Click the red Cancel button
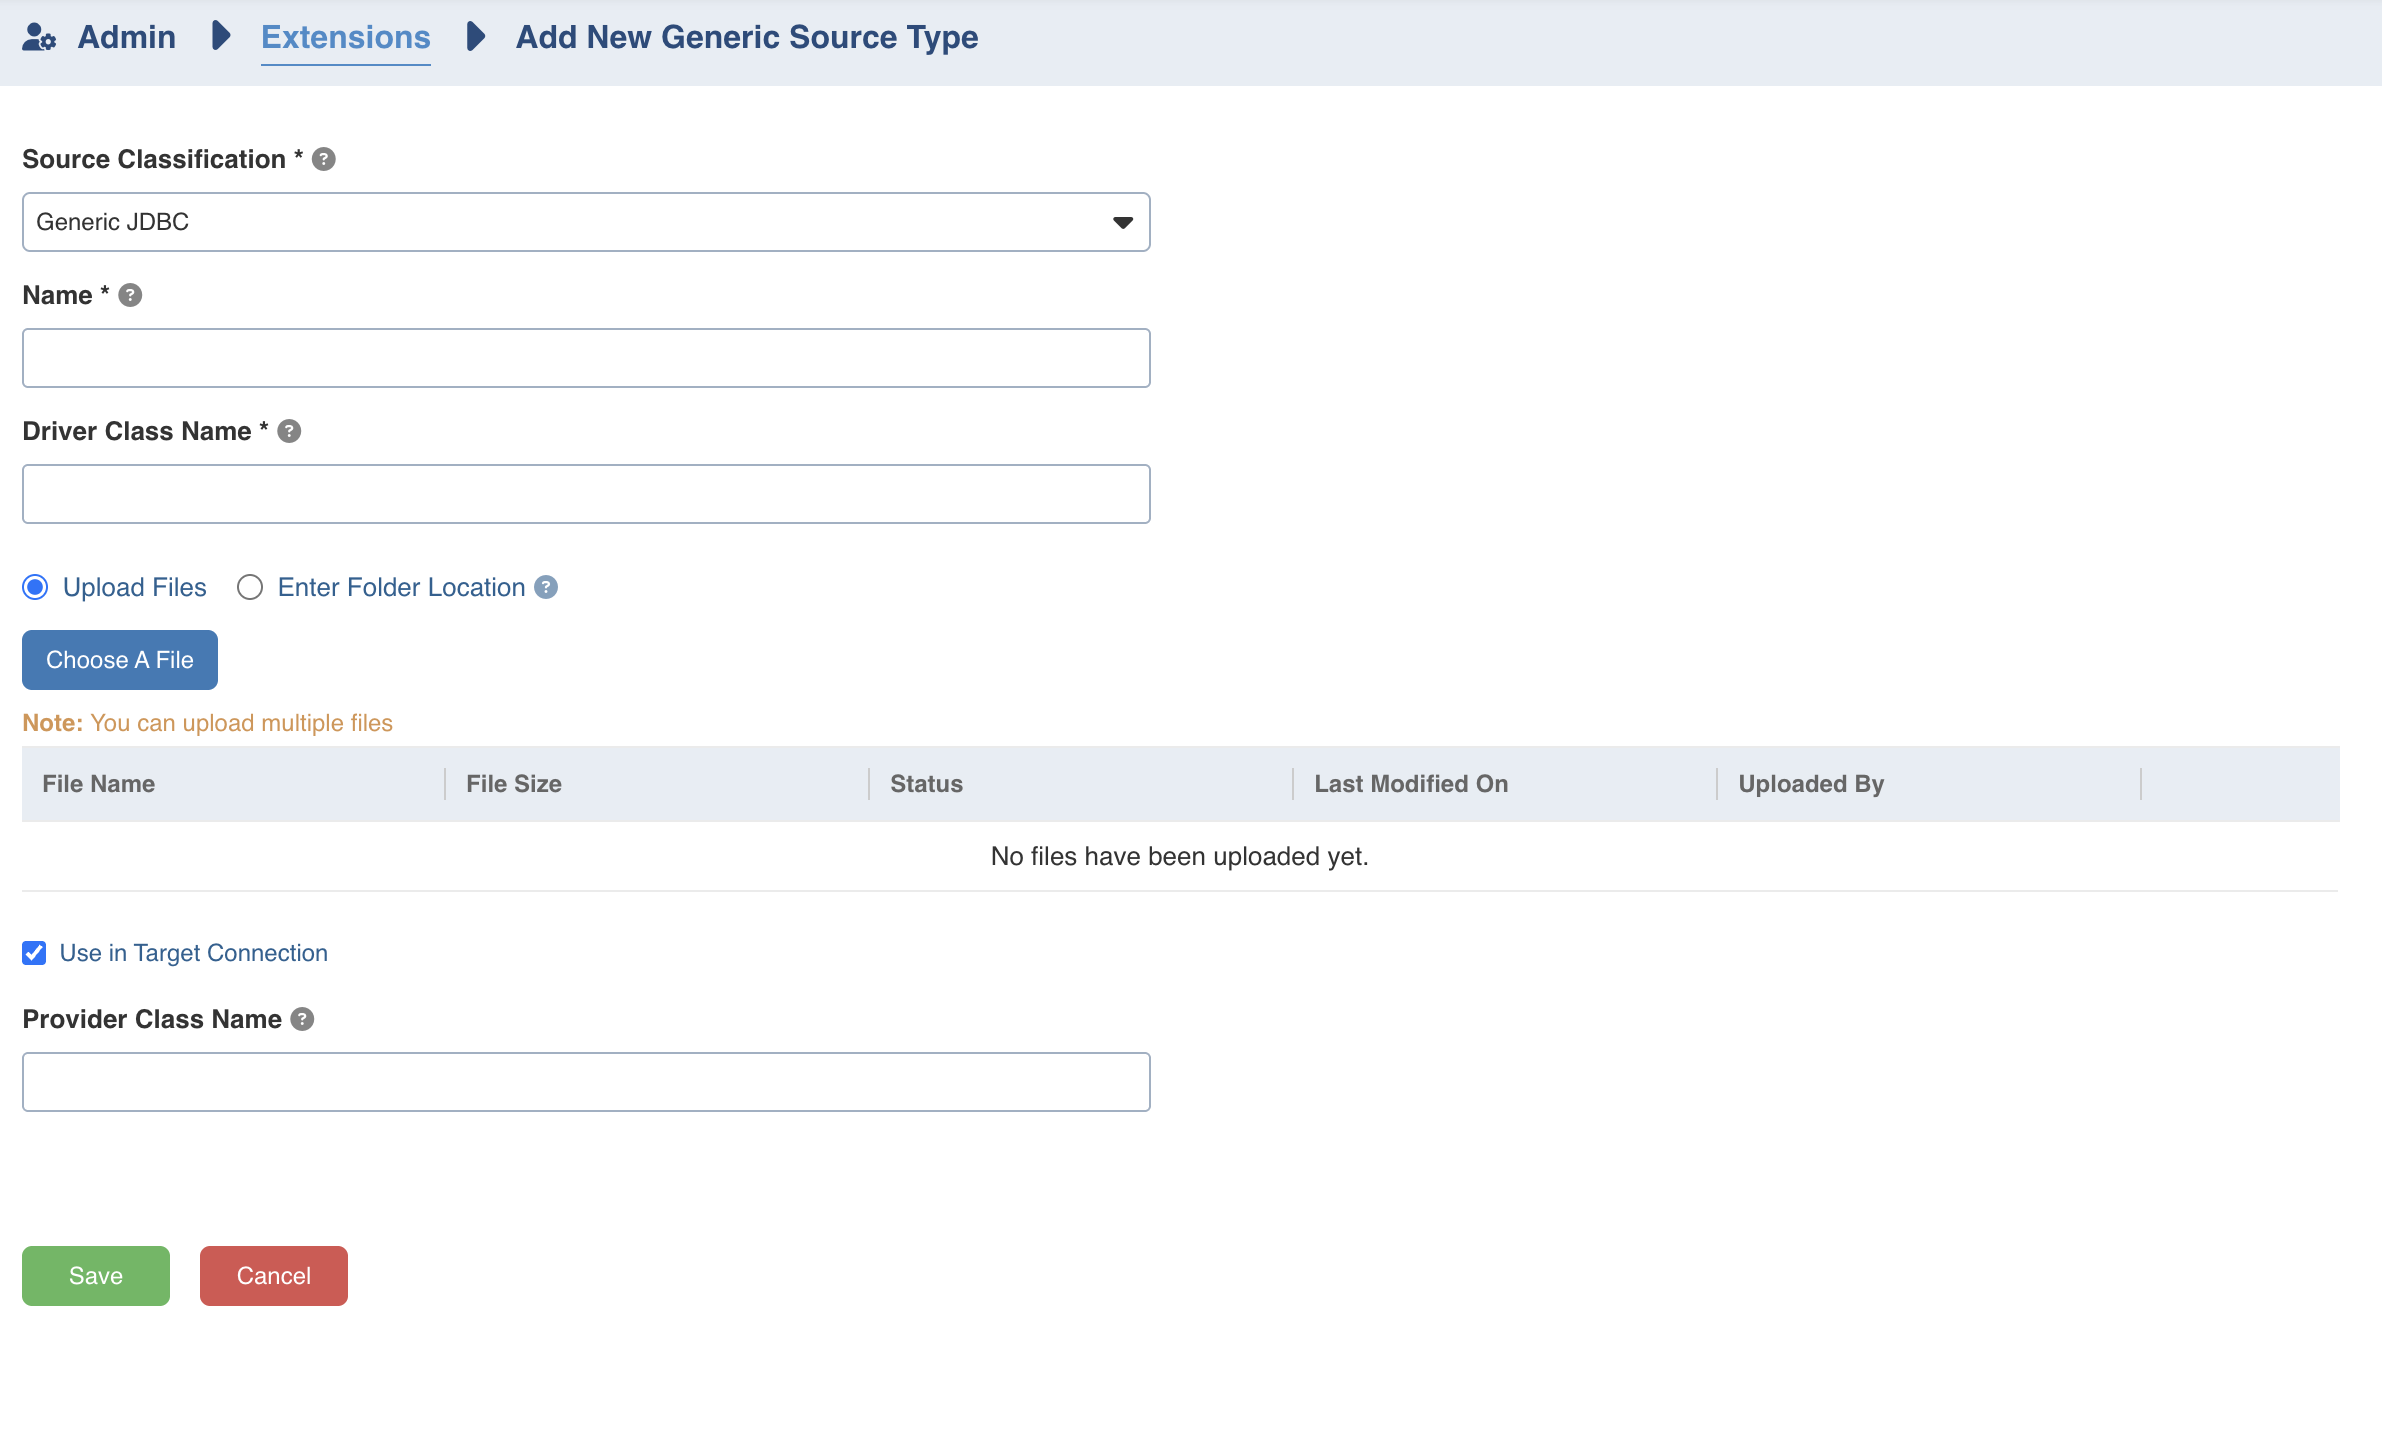This screenshot has width=2382, height=1438. [x=273, y=1276]
